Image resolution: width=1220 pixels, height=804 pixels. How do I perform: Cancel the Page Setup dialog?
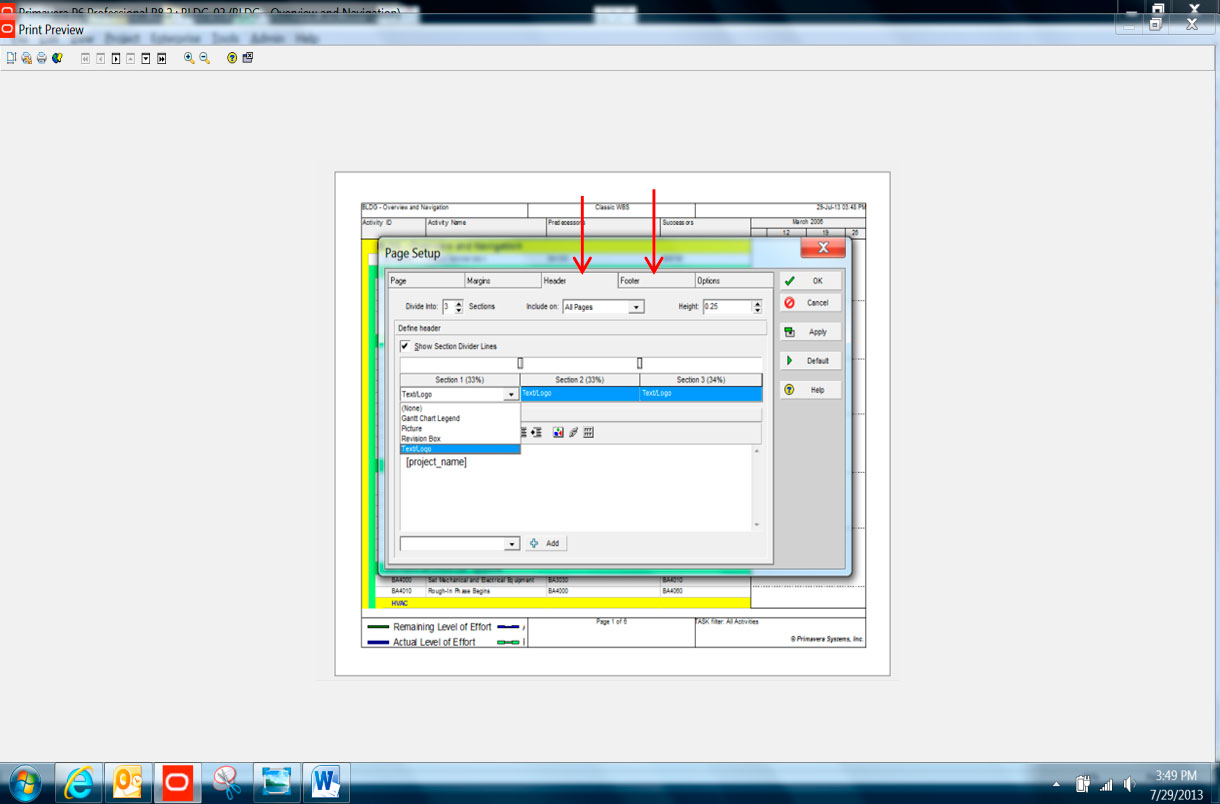pos(811,302)
